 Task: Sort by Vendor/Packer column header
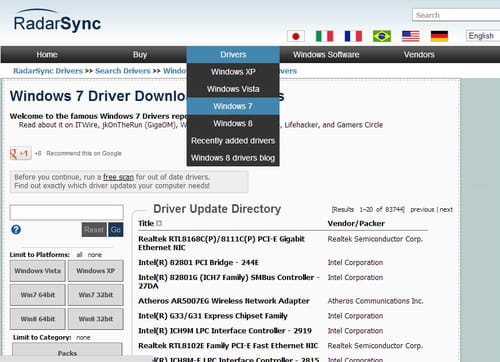click(x=356, y=223)
